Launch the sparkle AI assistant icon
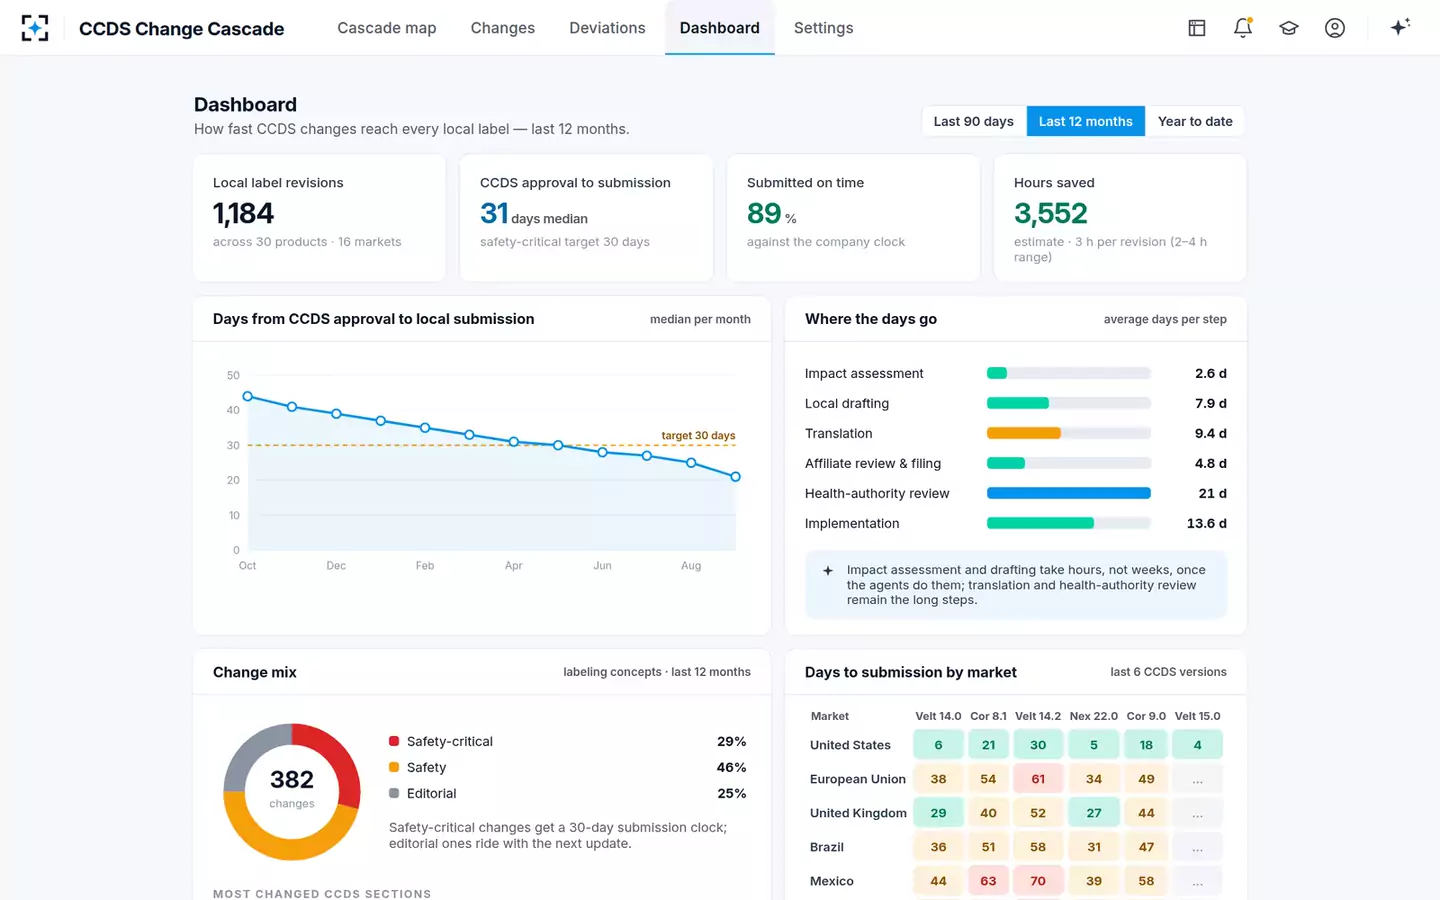Image resolution: width=1440 pixels, height=900 pixels. [1400, 27]
